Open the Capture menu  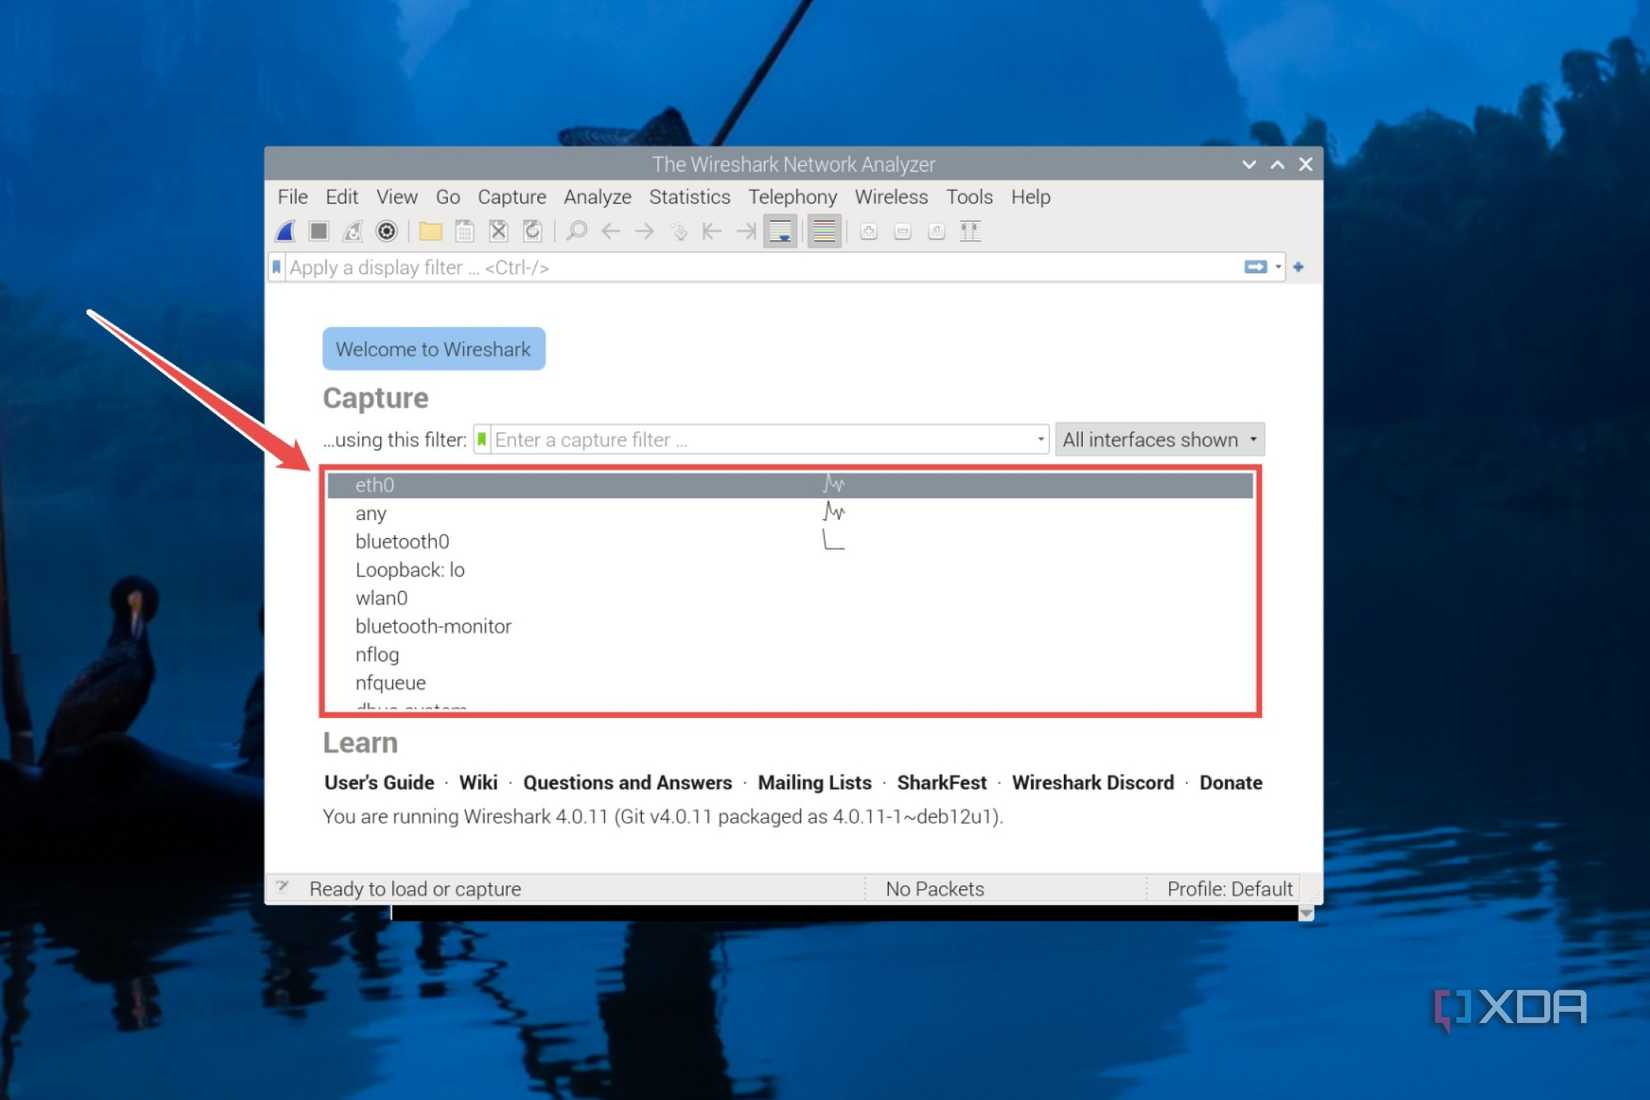coord(512,197)
